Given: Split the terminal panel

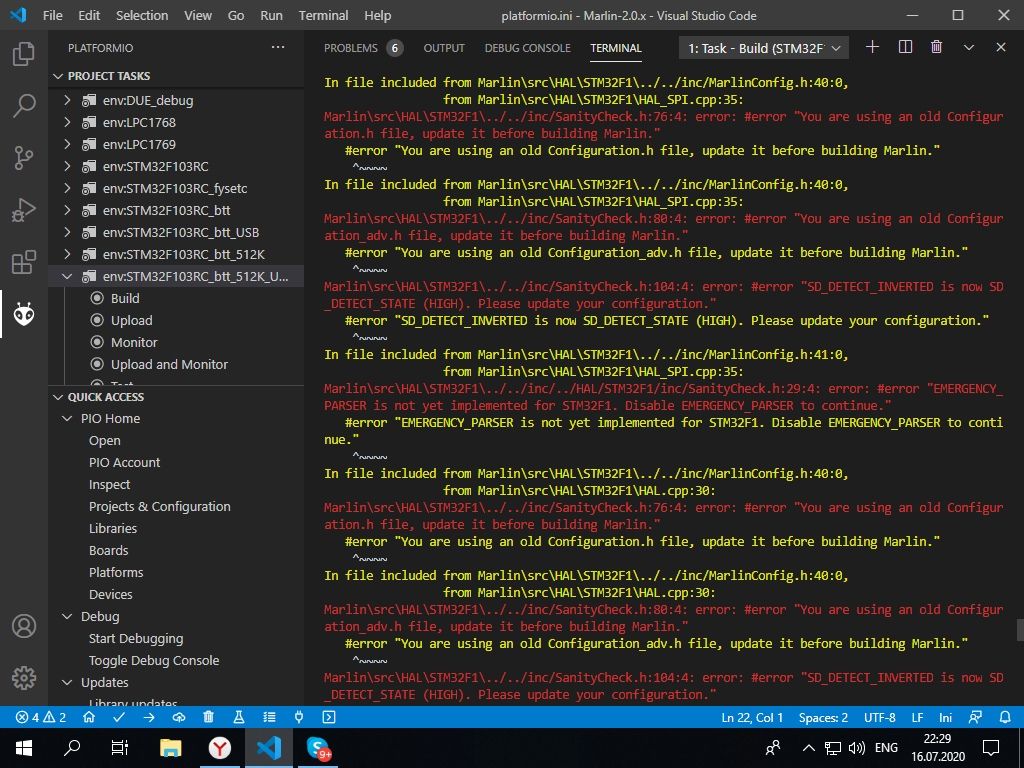Looking at the screenshot, I should [x=905, y=47].
